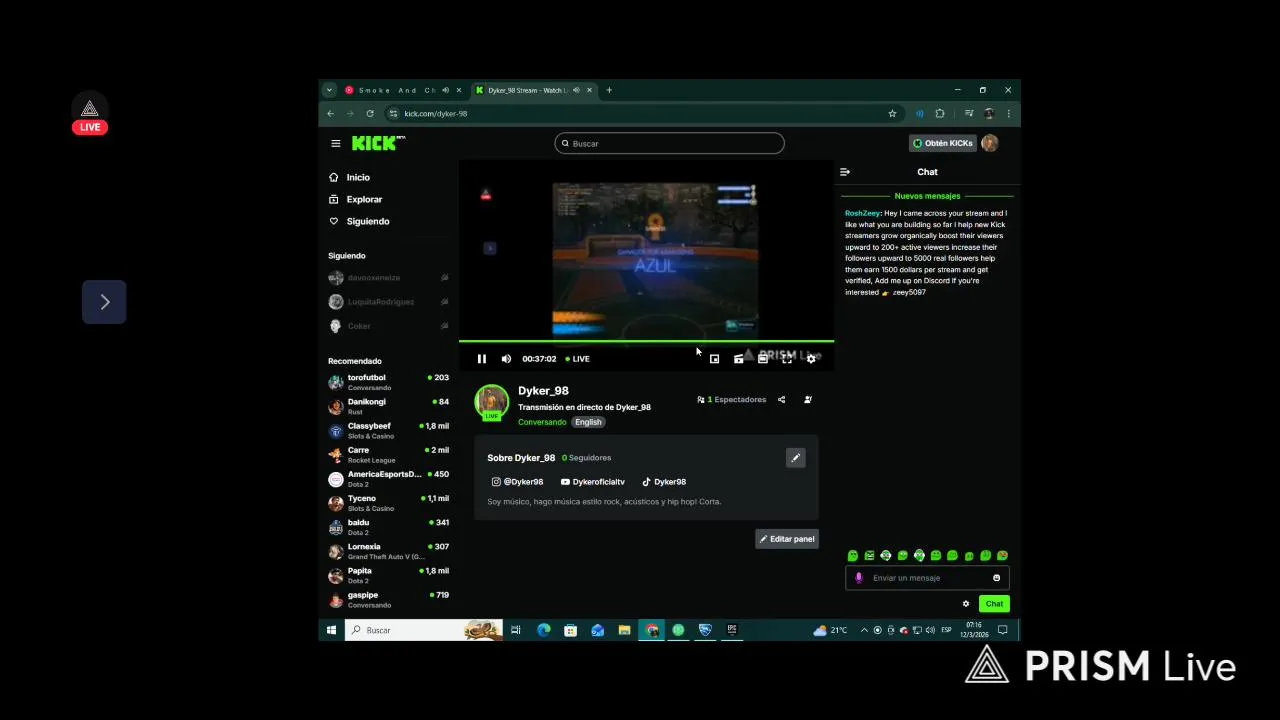Click the share stream icon
The image size is (1280, 720).
pos(781,399)
